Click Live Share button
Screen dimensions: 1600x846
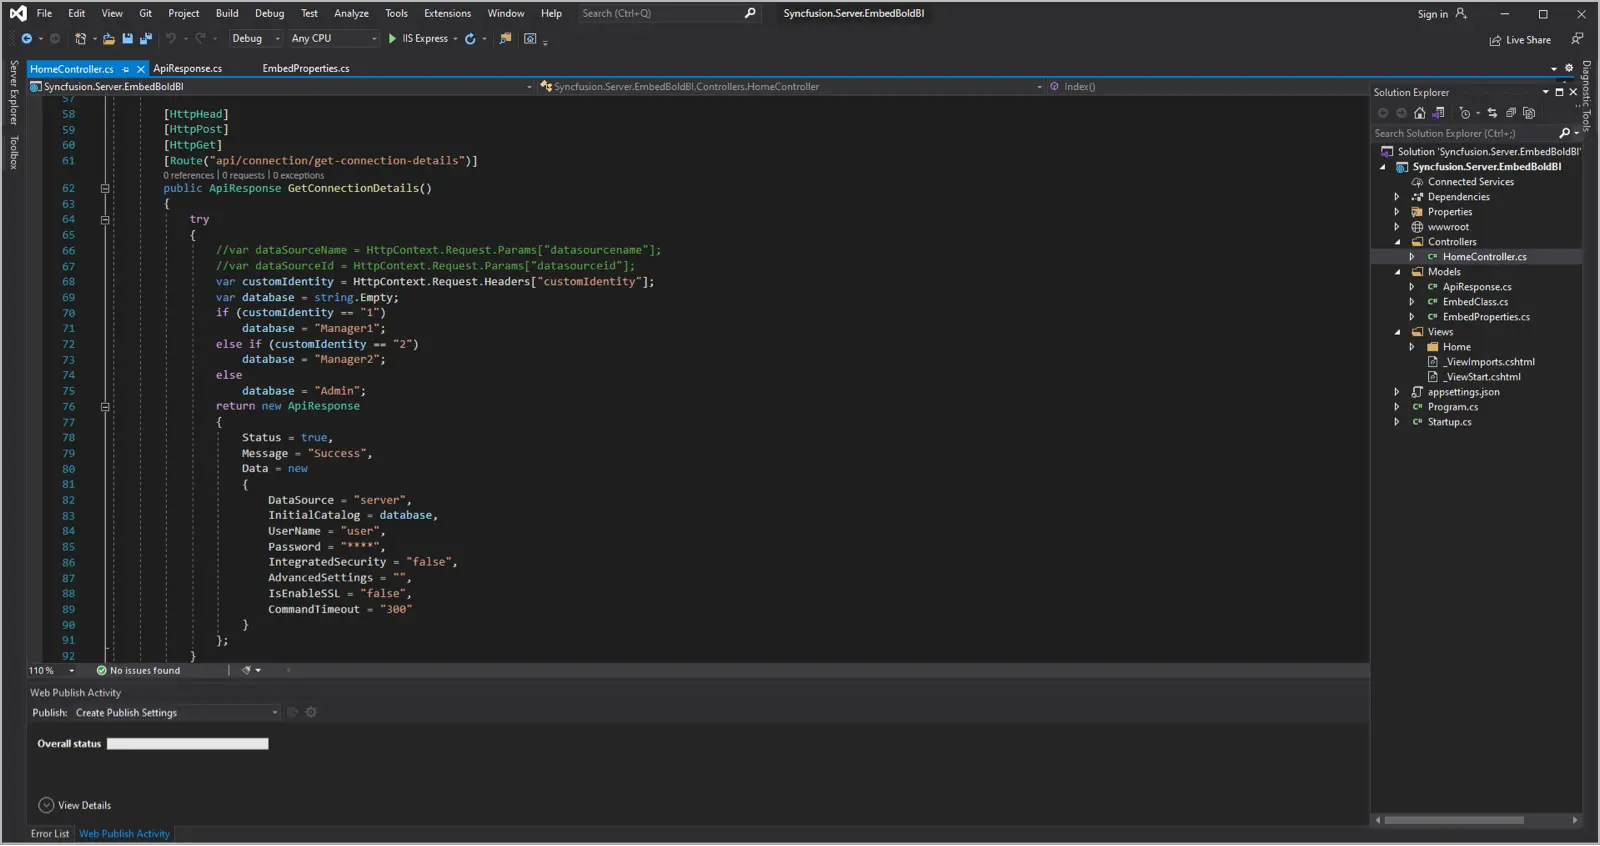coord(1520,40)
